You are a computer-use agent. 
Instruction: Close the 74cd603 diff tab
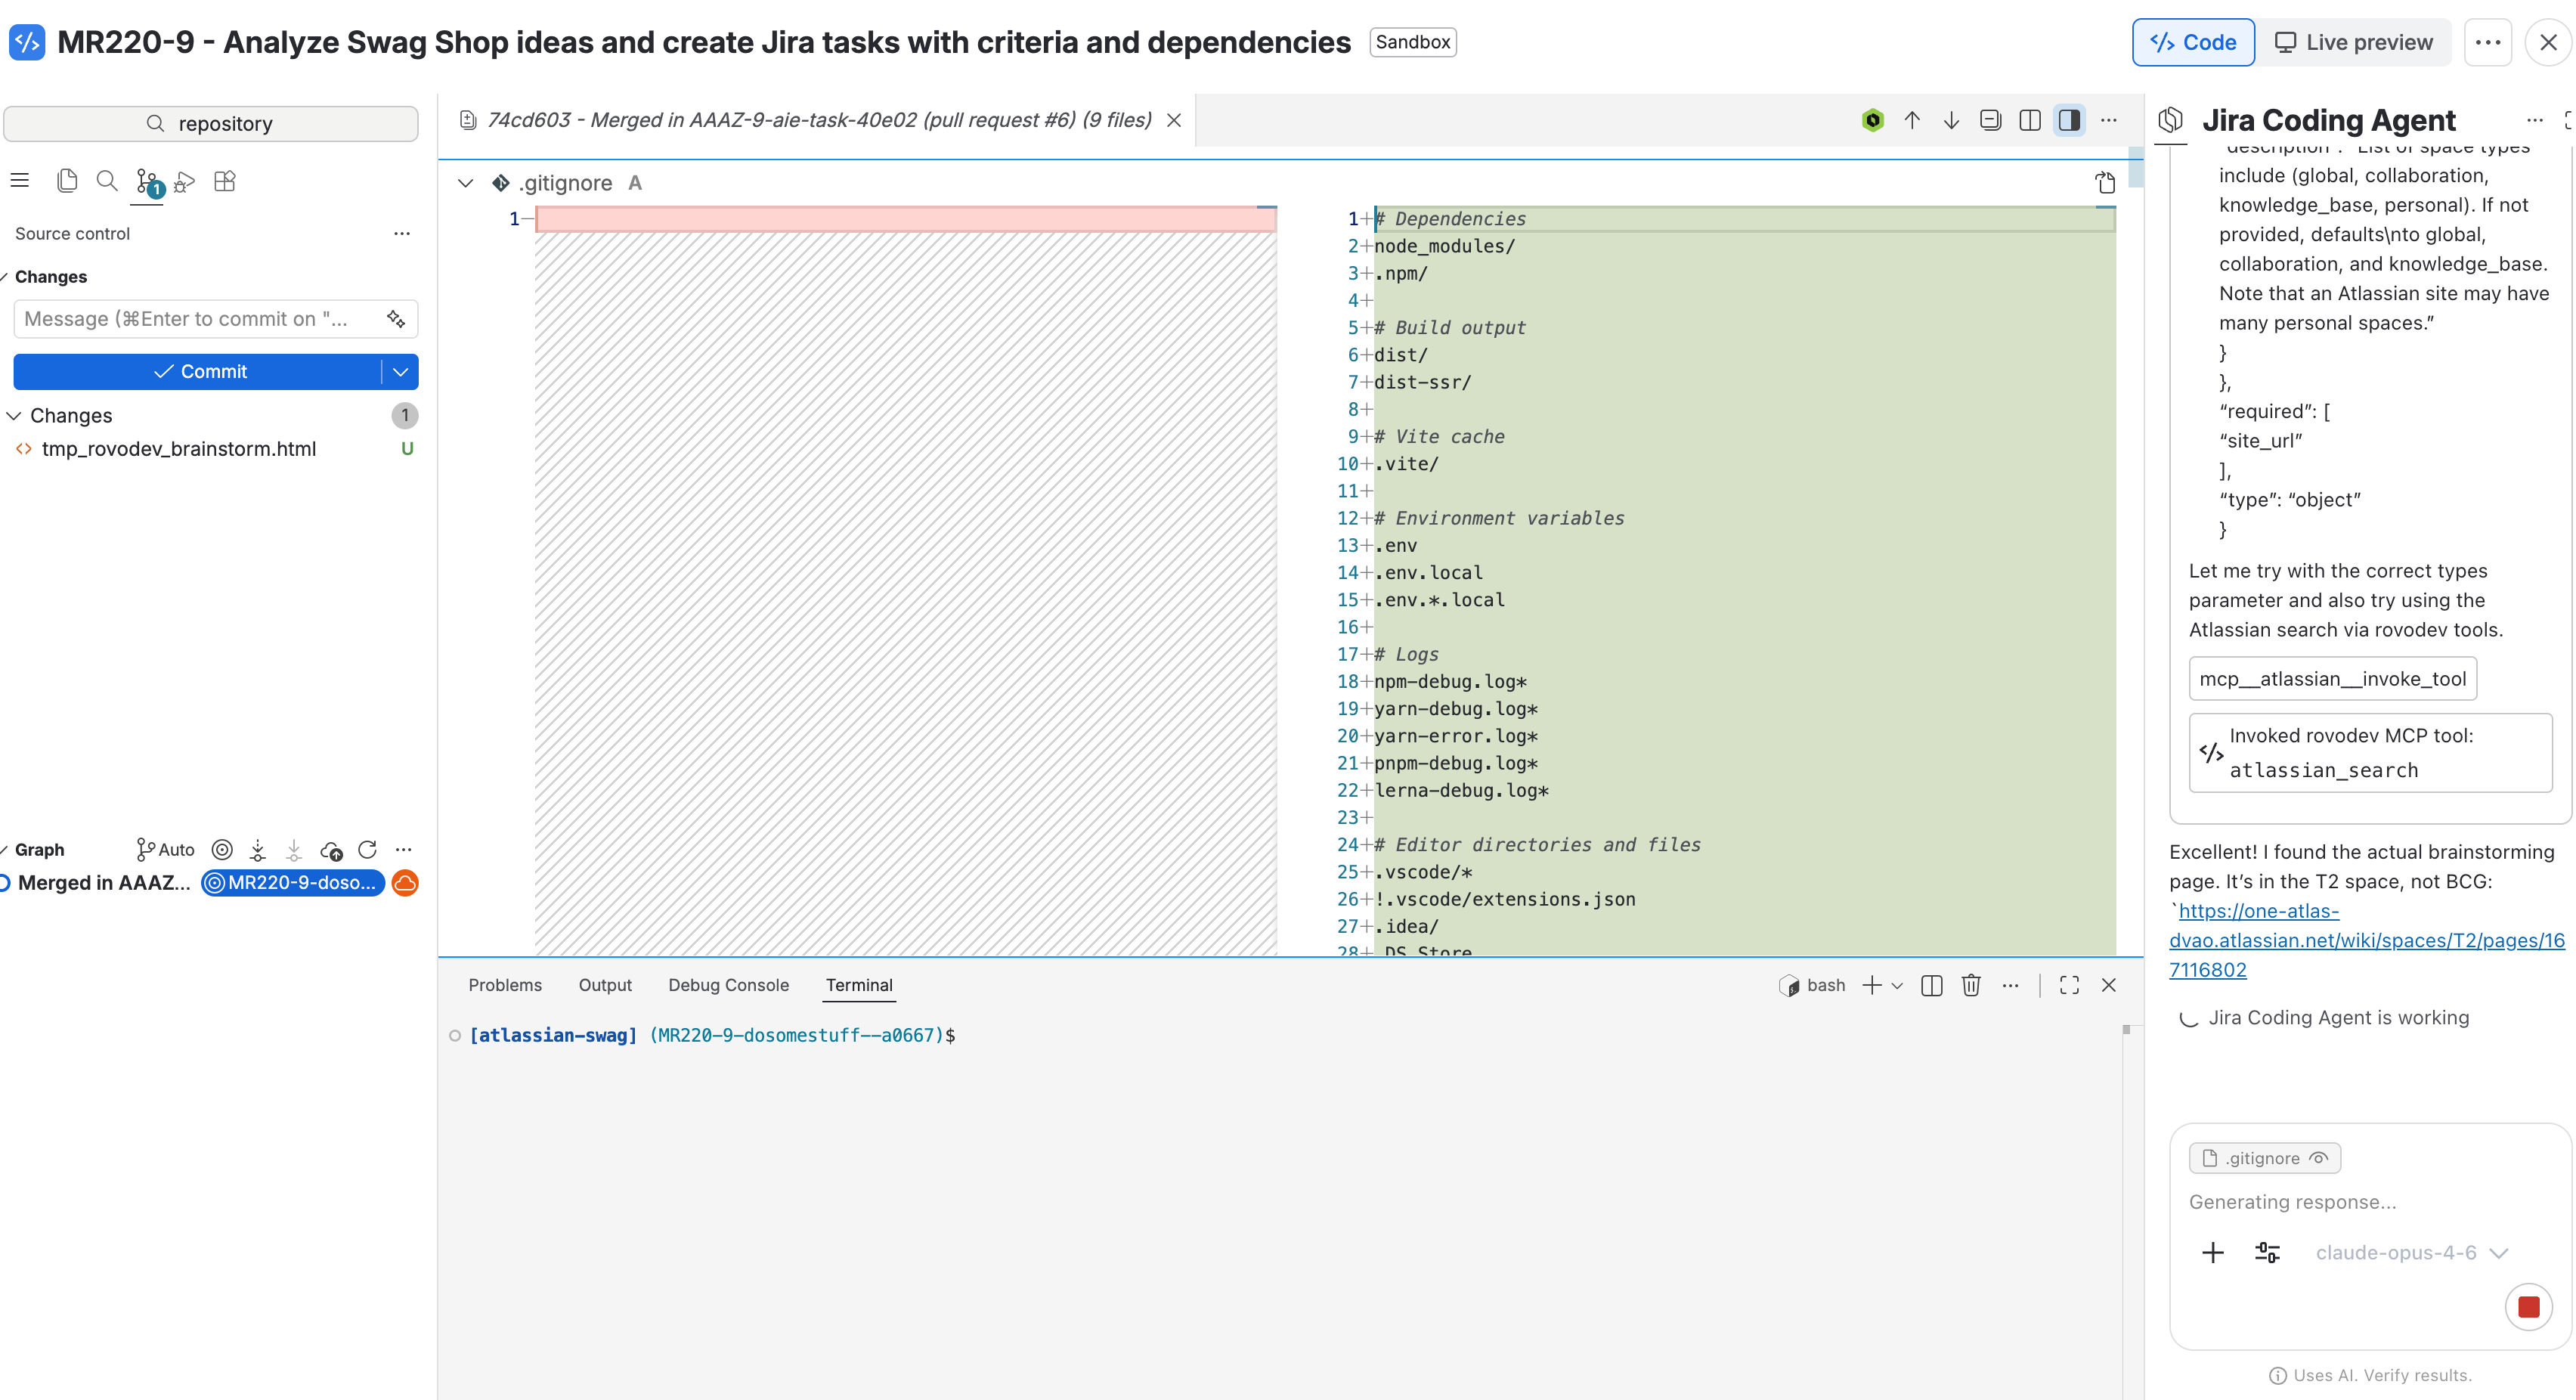pos(1174,120)
